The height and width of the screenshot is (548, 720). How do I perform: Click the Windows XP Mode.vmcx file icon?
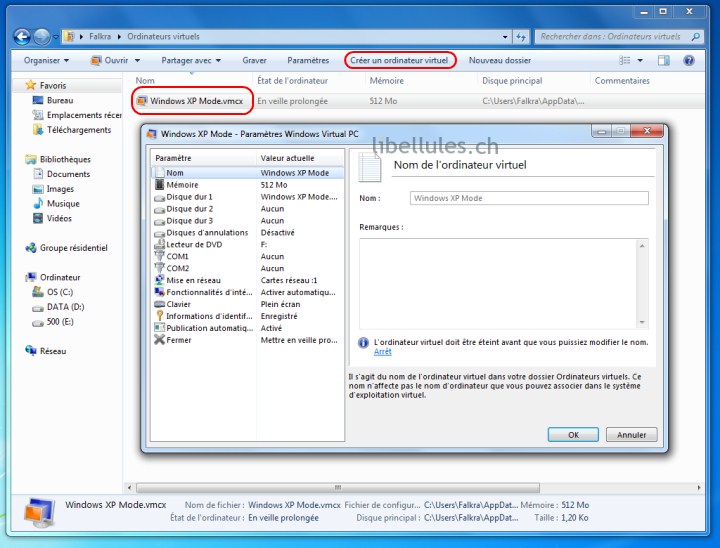pos(142,101)
